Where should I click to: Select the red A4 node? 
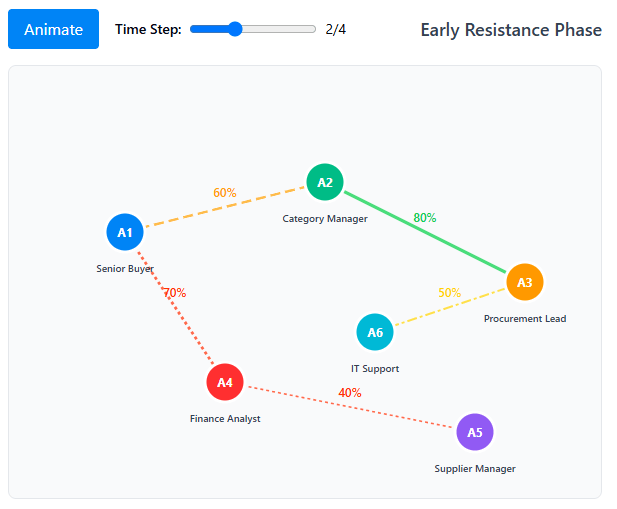[225, 382]
